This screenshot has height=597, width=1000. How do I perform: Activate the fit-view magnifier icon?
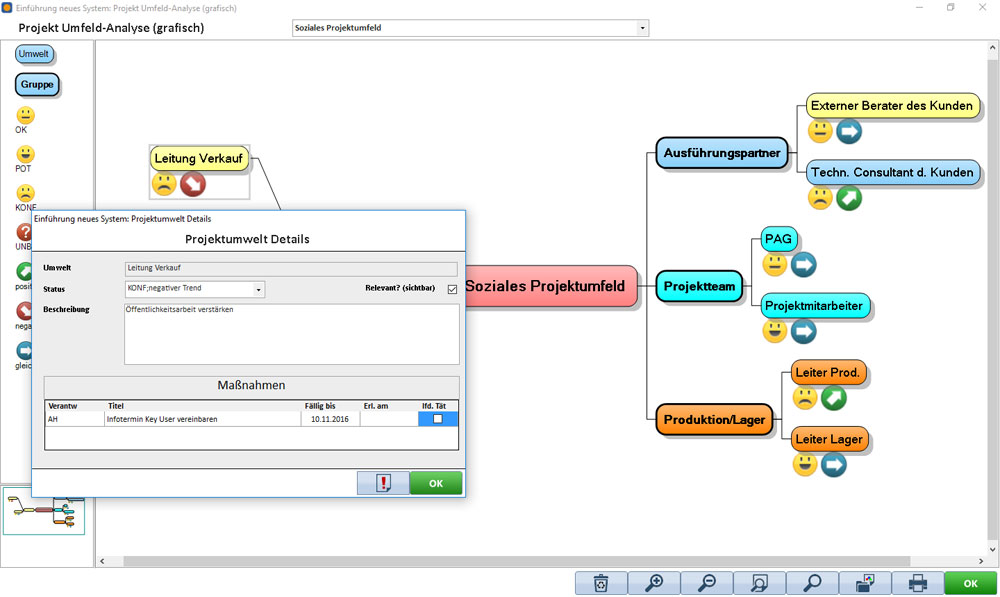point(760,582)
